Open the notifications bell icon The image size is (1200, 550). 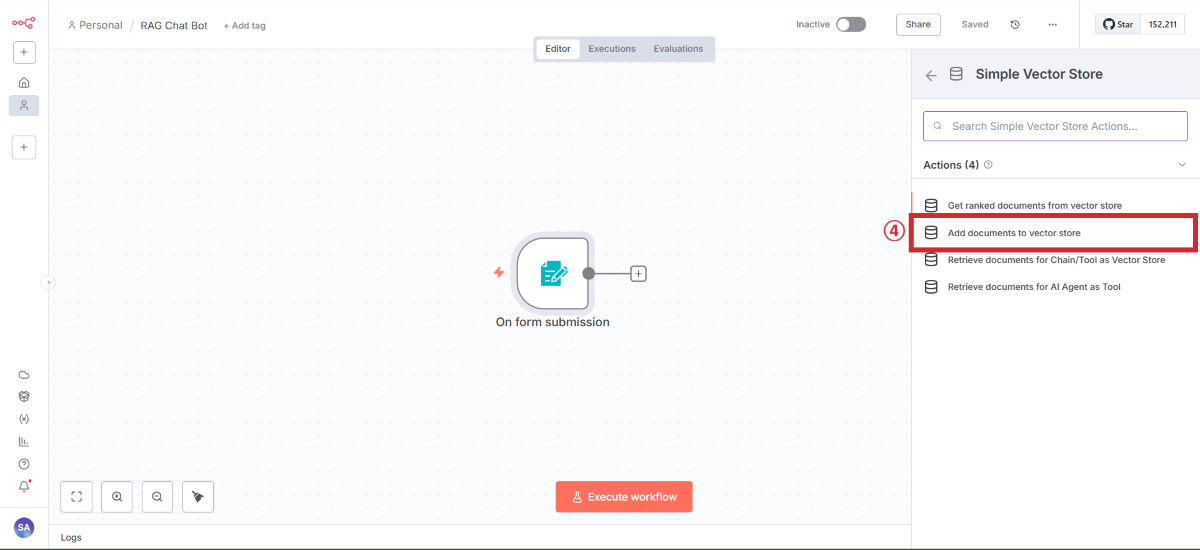(24, 487)
